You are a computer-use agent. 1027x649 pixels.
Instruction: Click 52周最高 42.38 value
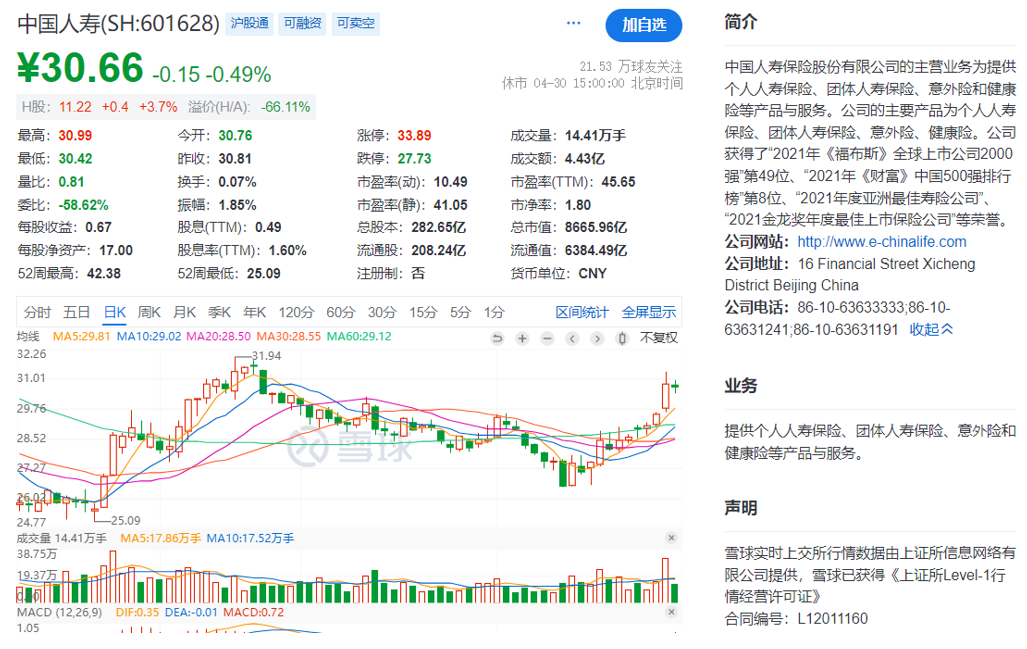pyautogui.click(x=104, y=274)
